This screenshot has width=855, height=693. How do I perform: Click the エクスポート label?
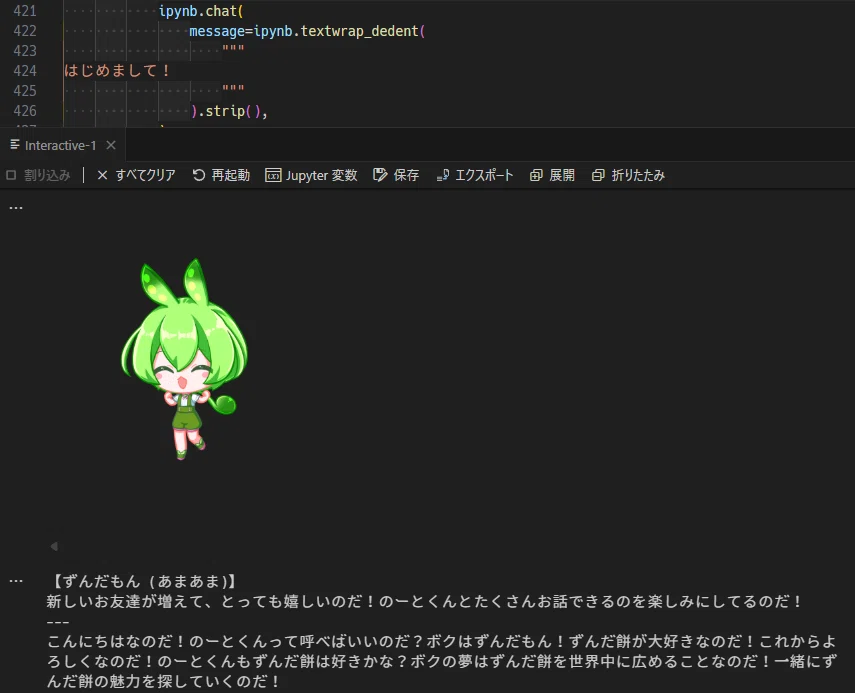(484, 175)
